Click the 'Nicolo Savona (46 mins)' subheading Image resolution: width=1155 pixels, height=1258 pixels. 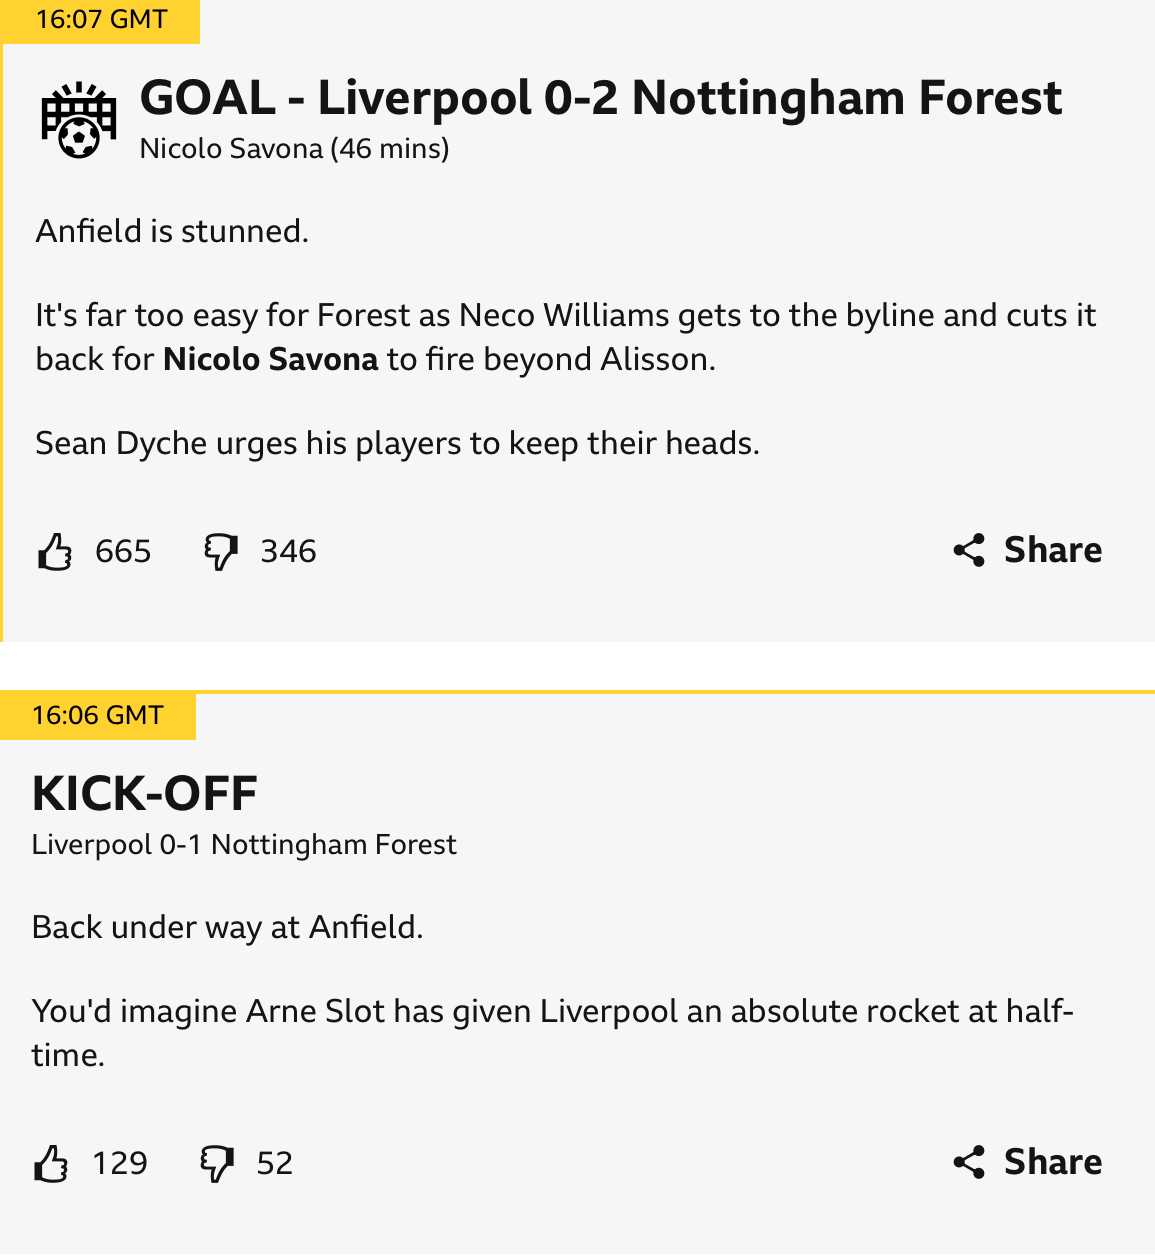click(294, 149)
